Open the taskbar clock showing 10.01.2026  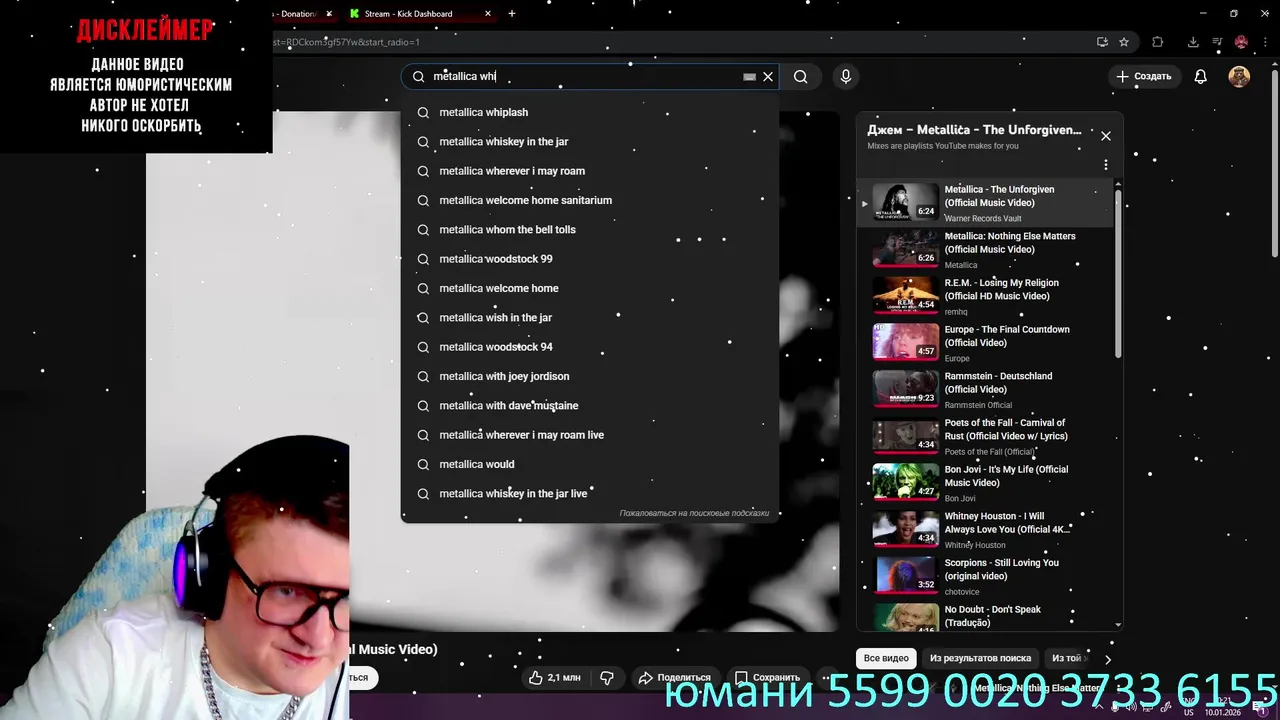point(1222,707)
